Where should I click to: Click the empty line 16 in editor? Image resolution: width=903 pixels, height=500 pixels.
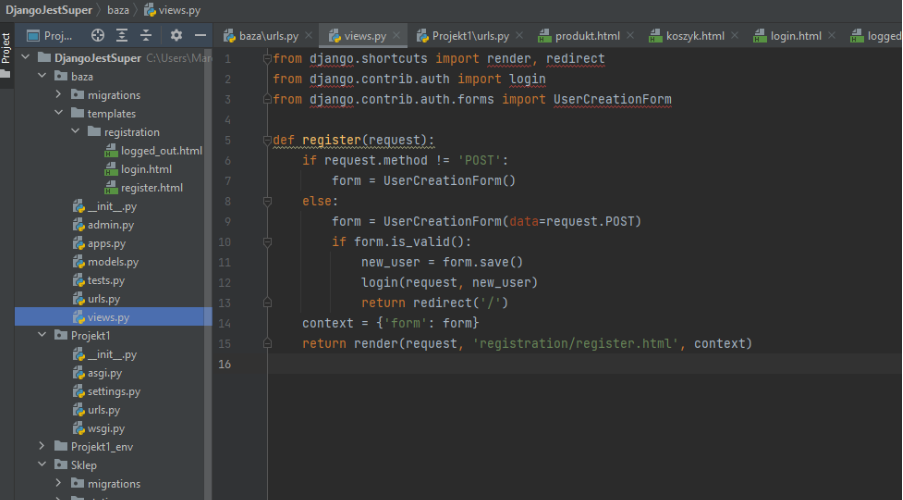coord(500,364)
